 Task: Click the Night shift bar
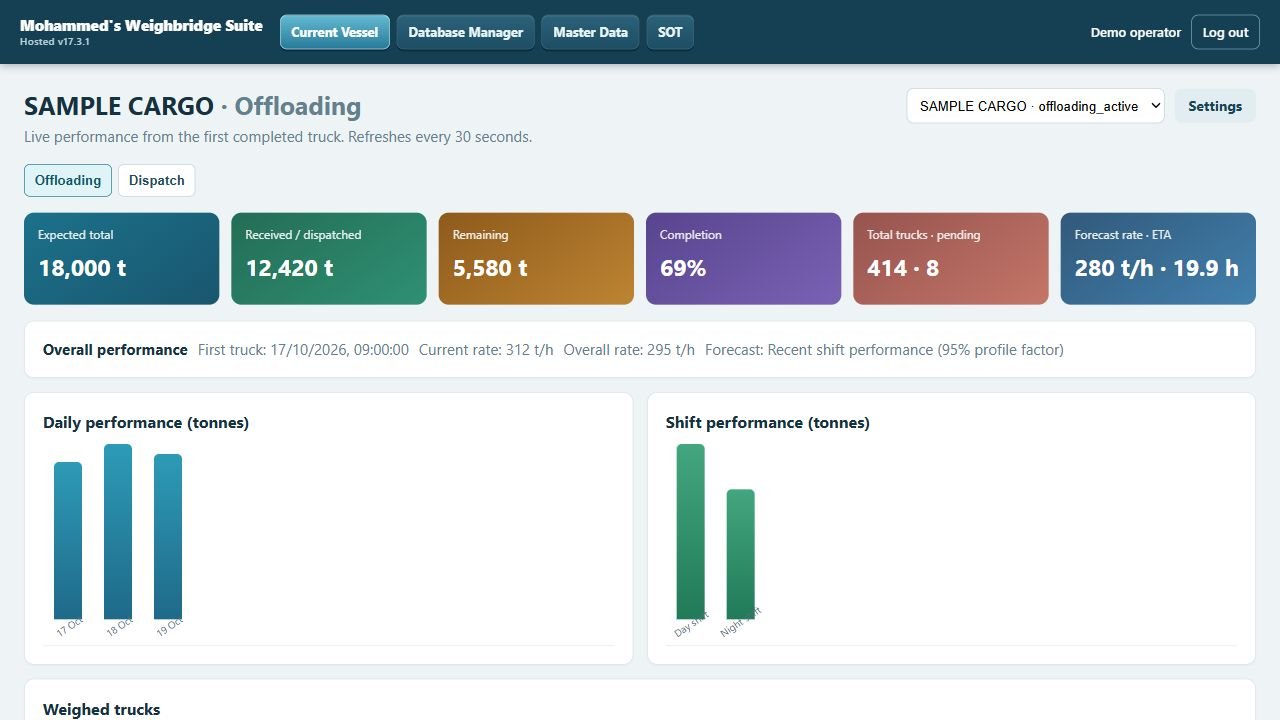(741, 554)
